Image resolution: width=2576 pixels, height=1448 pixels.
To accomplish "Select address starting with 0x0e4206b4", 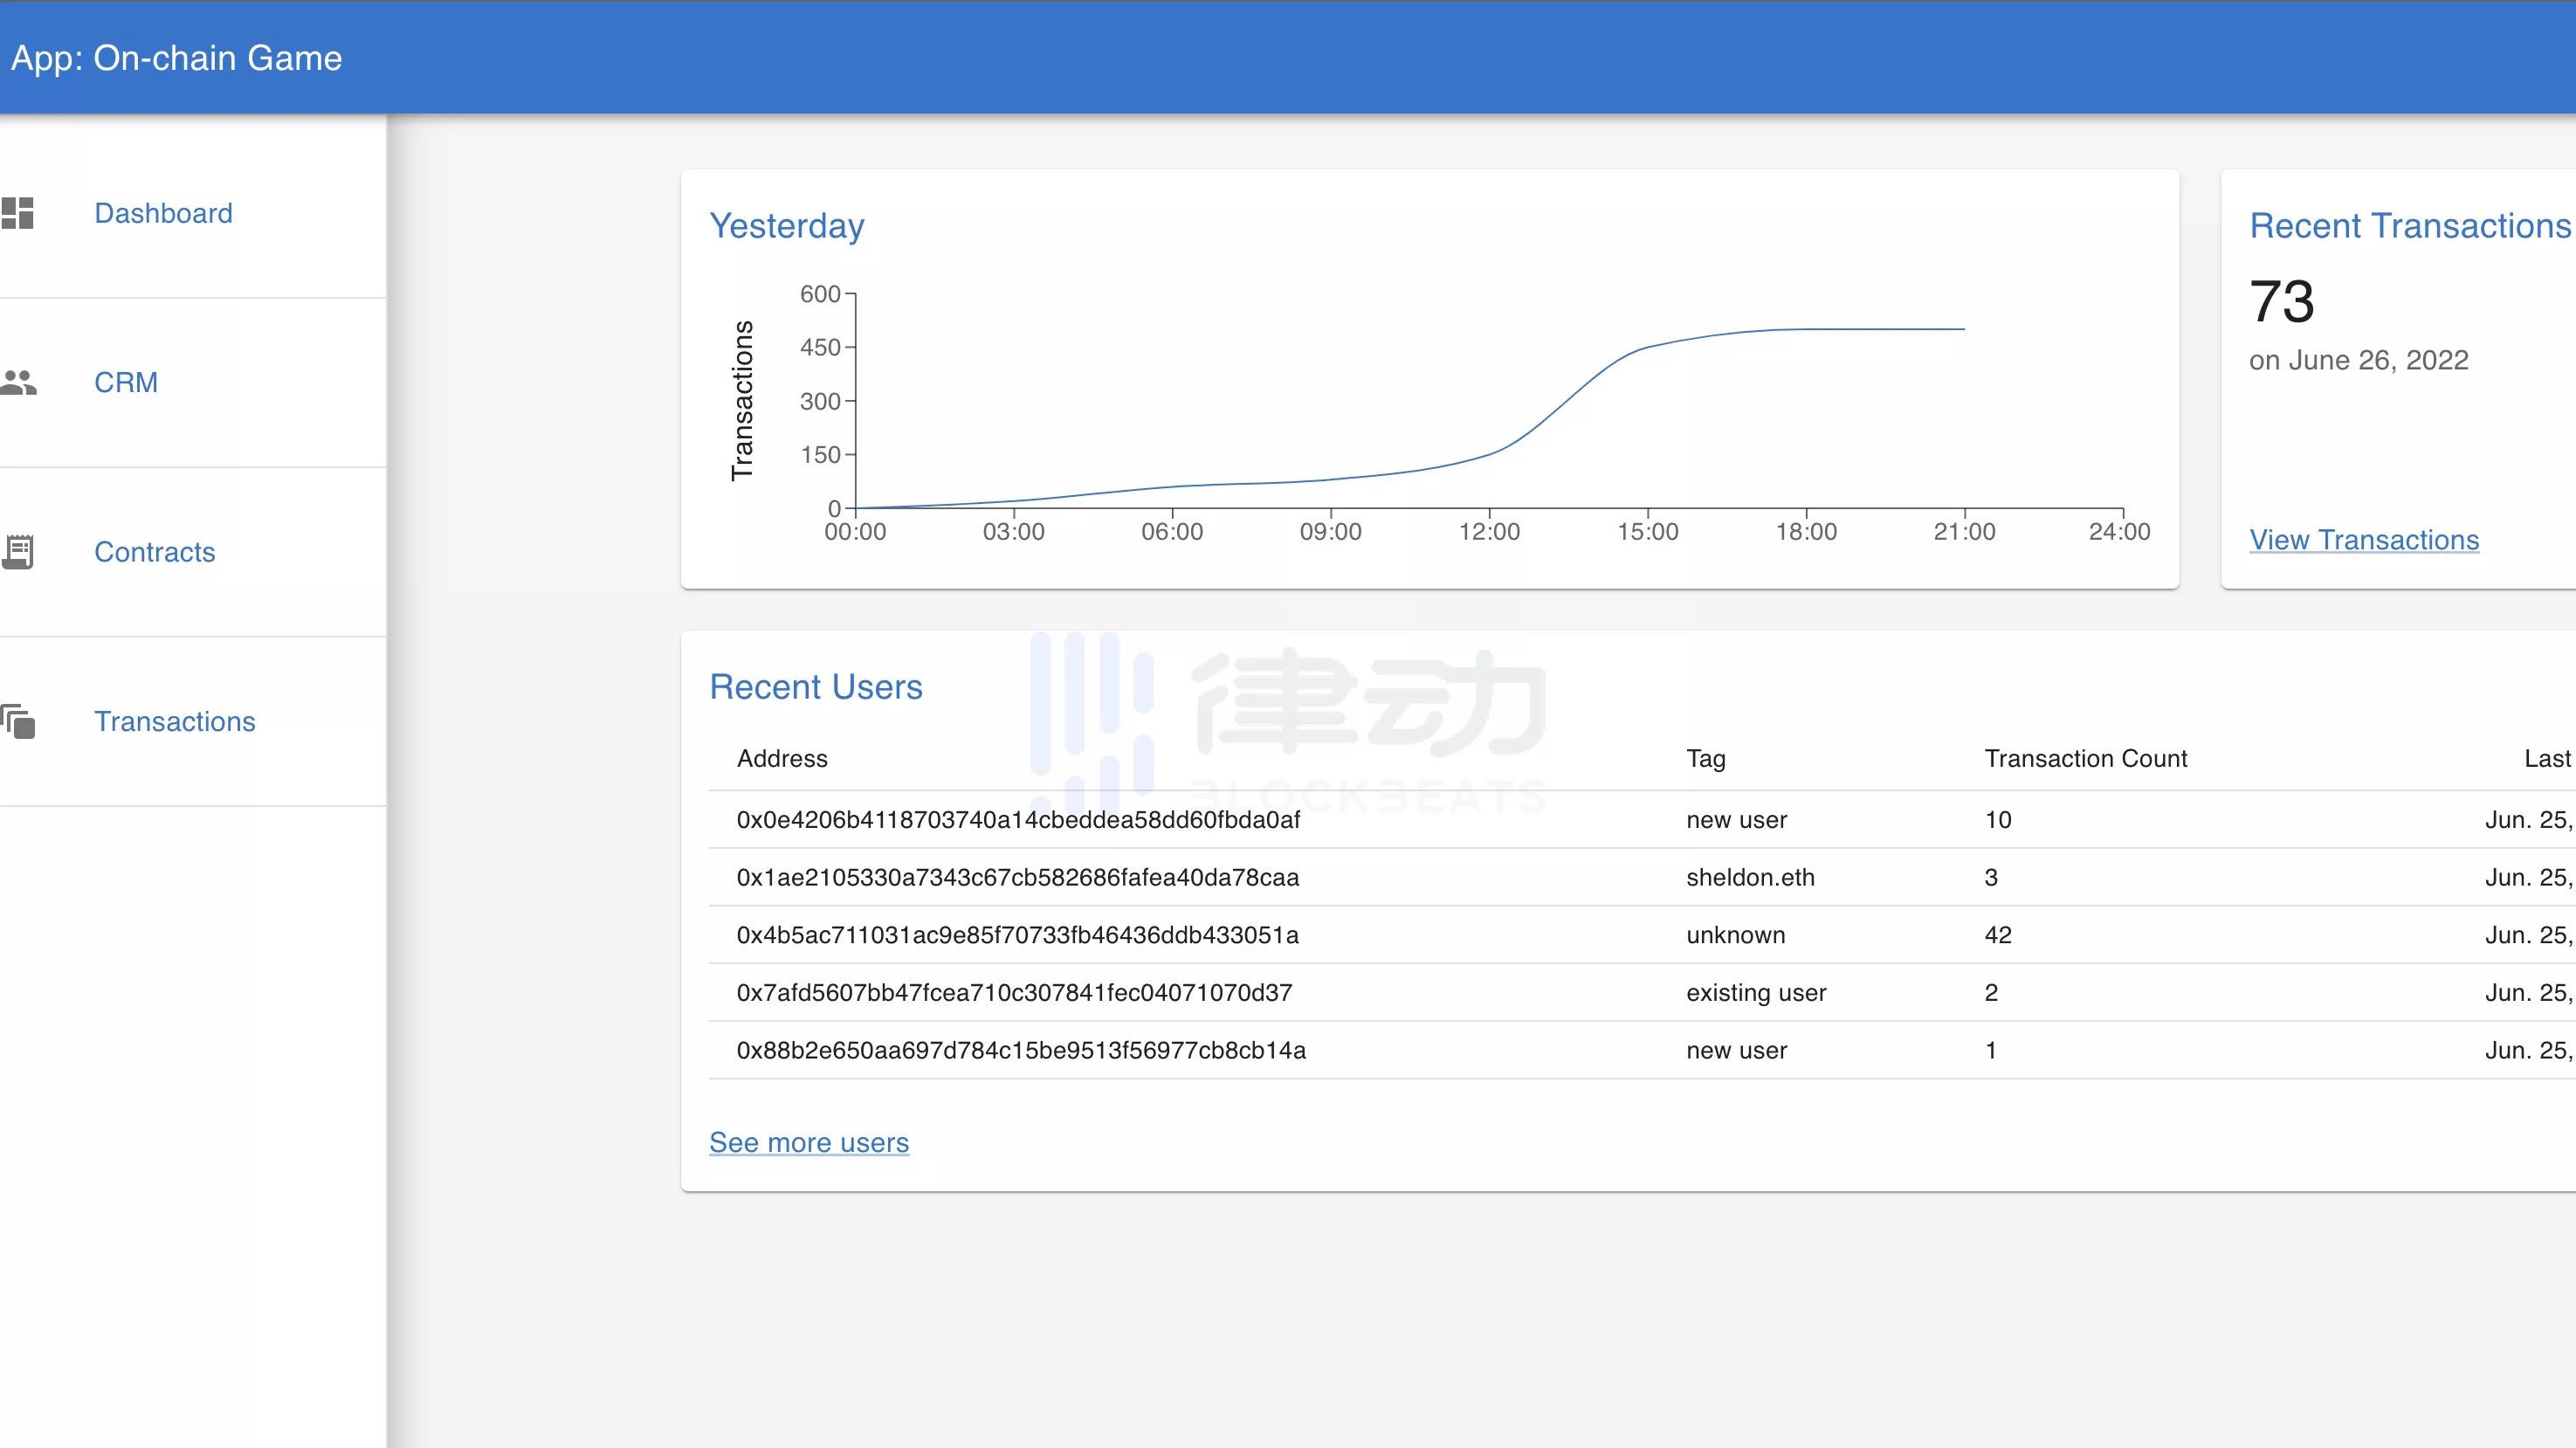I will (x=1017, y=820).
